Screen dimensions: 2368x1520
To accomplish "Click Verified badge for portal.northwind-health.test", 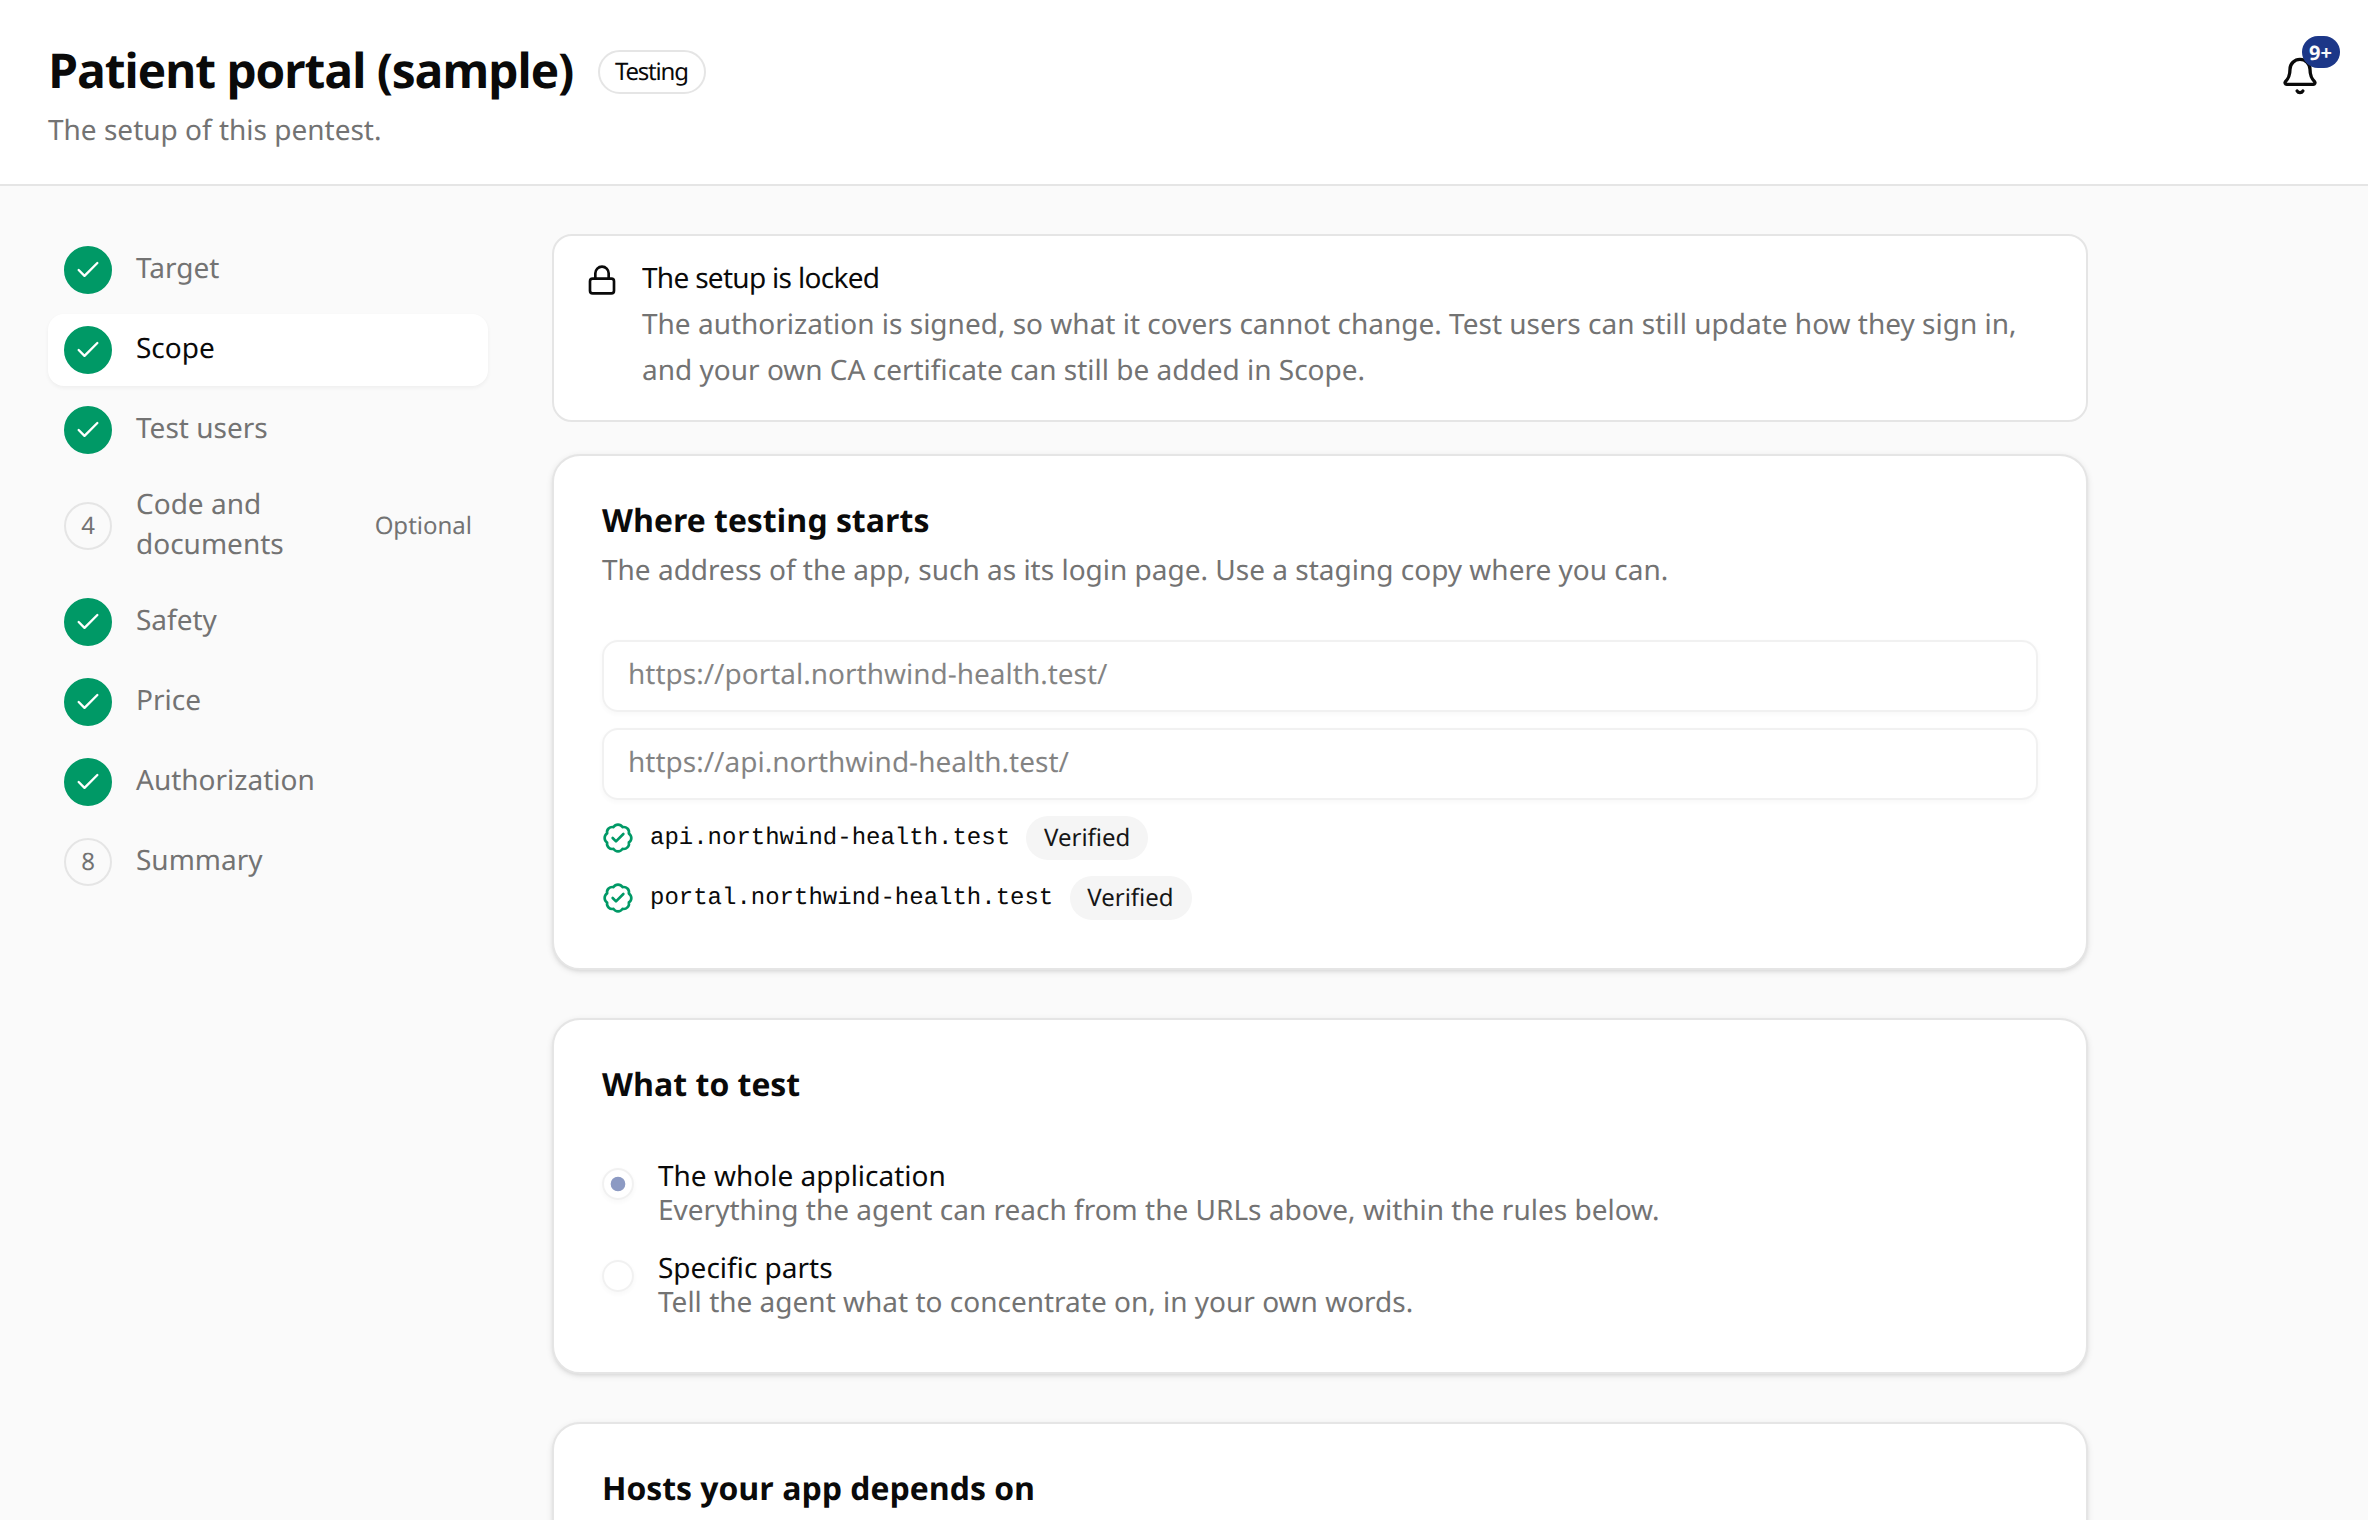I will coord(1129,897).
